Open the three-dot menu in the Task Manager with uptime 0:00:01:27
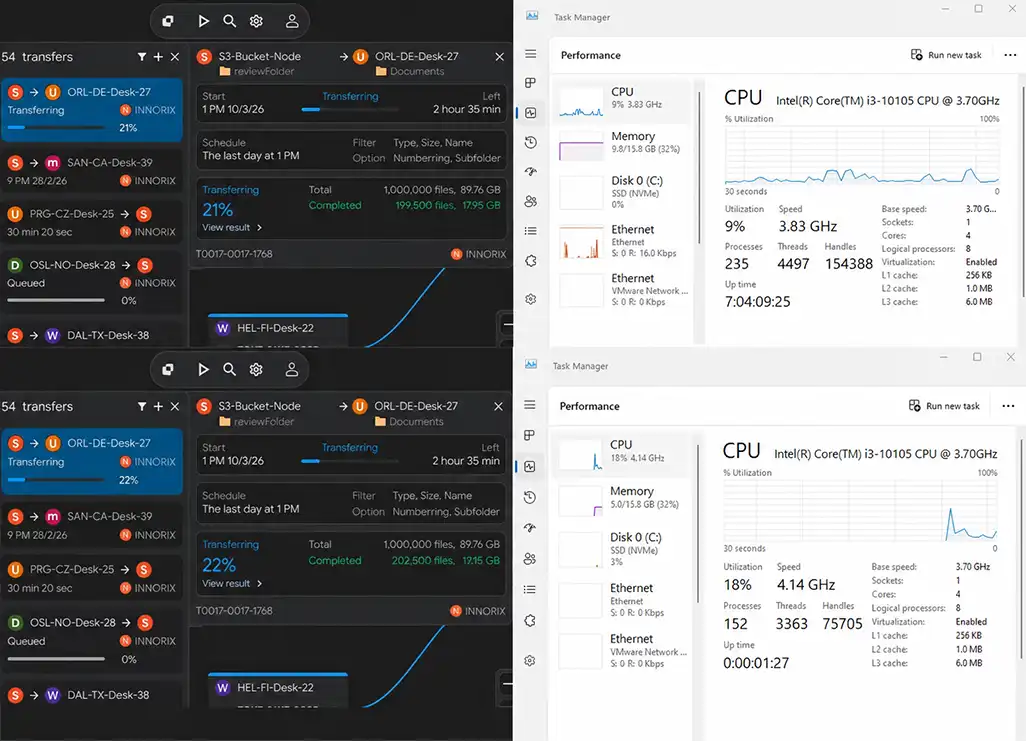 (x=1008, y=406)
